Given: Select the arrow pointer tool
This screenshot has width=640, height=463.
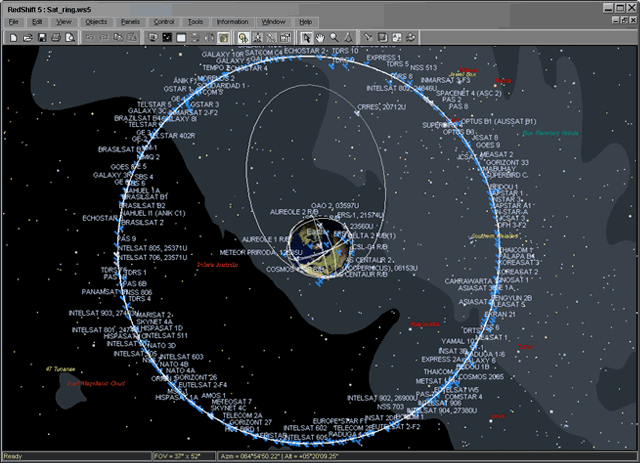Looking at the screenshot, I should pos(307,37).
